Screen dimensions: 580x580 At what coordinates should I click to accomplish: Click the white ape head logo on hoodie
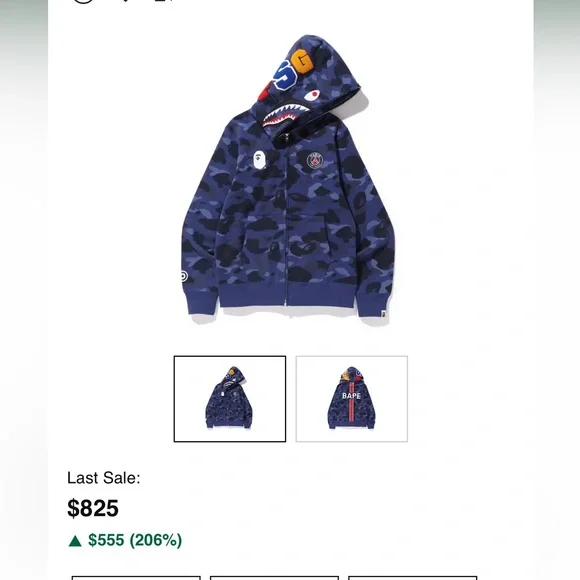point(259,161)
